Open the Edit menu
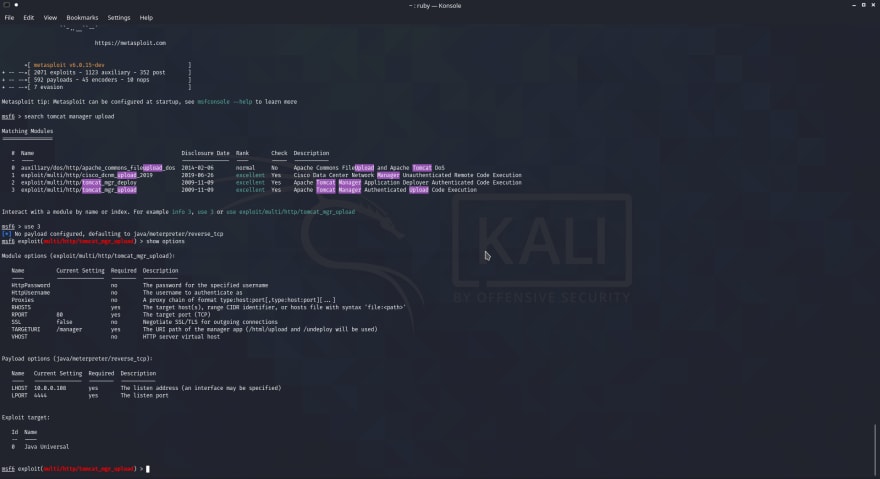This screenshot has height=479, width=880. click(x=29, y=17)
